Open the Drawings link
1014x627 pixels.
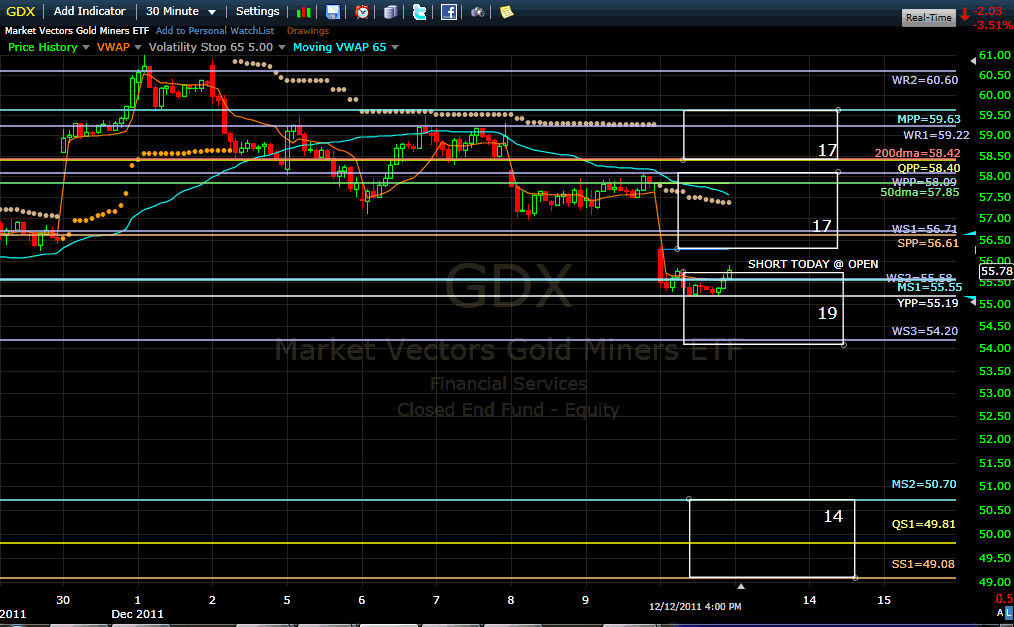pos(308,30)
